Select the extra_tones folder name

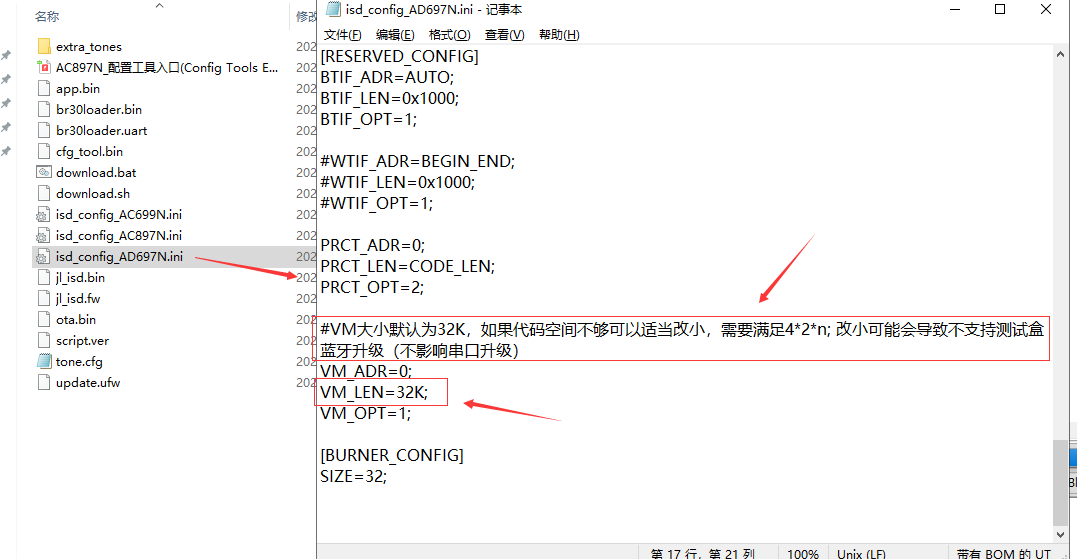89,47
